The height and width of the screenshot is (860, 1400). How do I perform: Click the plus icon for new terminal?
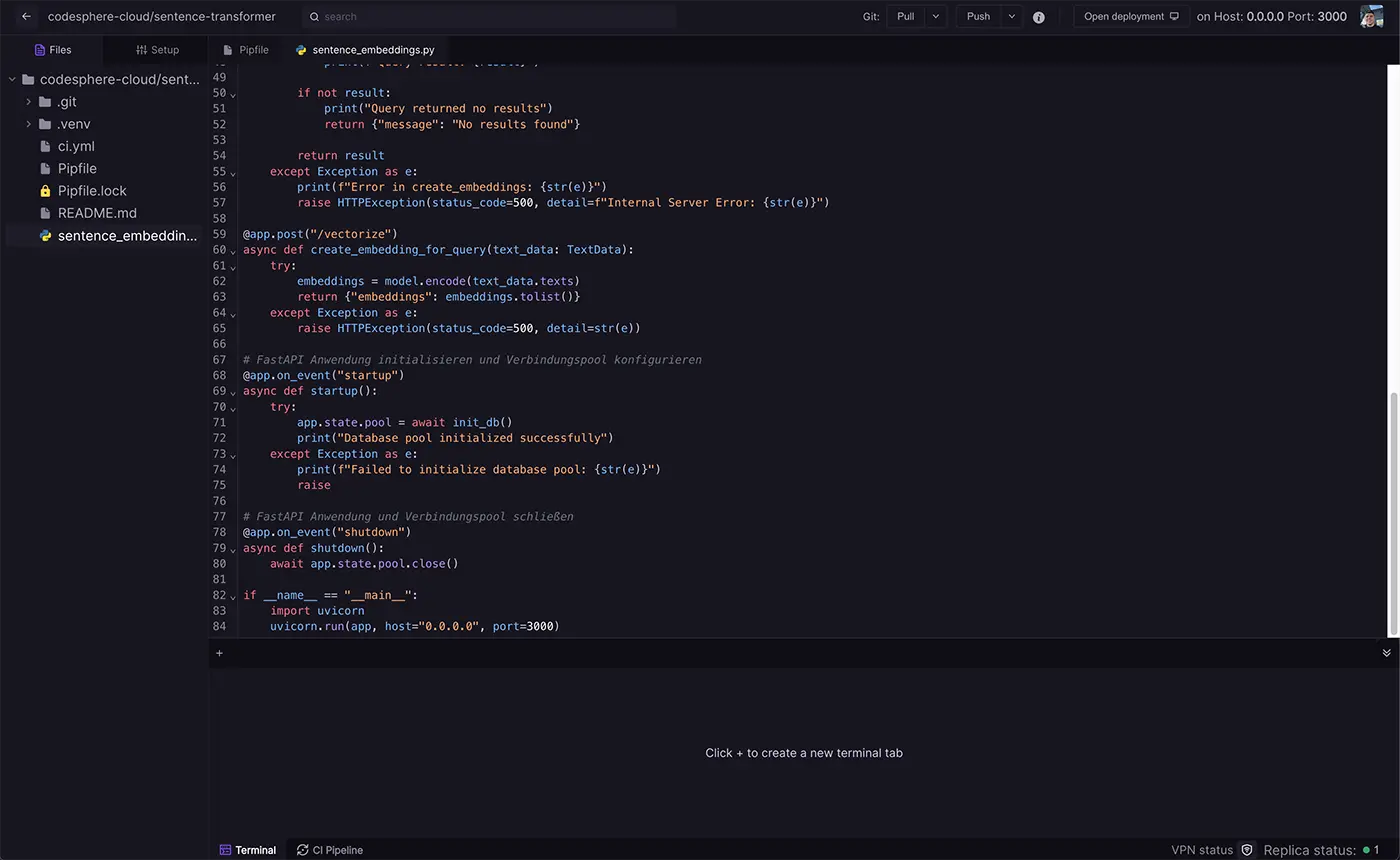[x=219, y=653]
